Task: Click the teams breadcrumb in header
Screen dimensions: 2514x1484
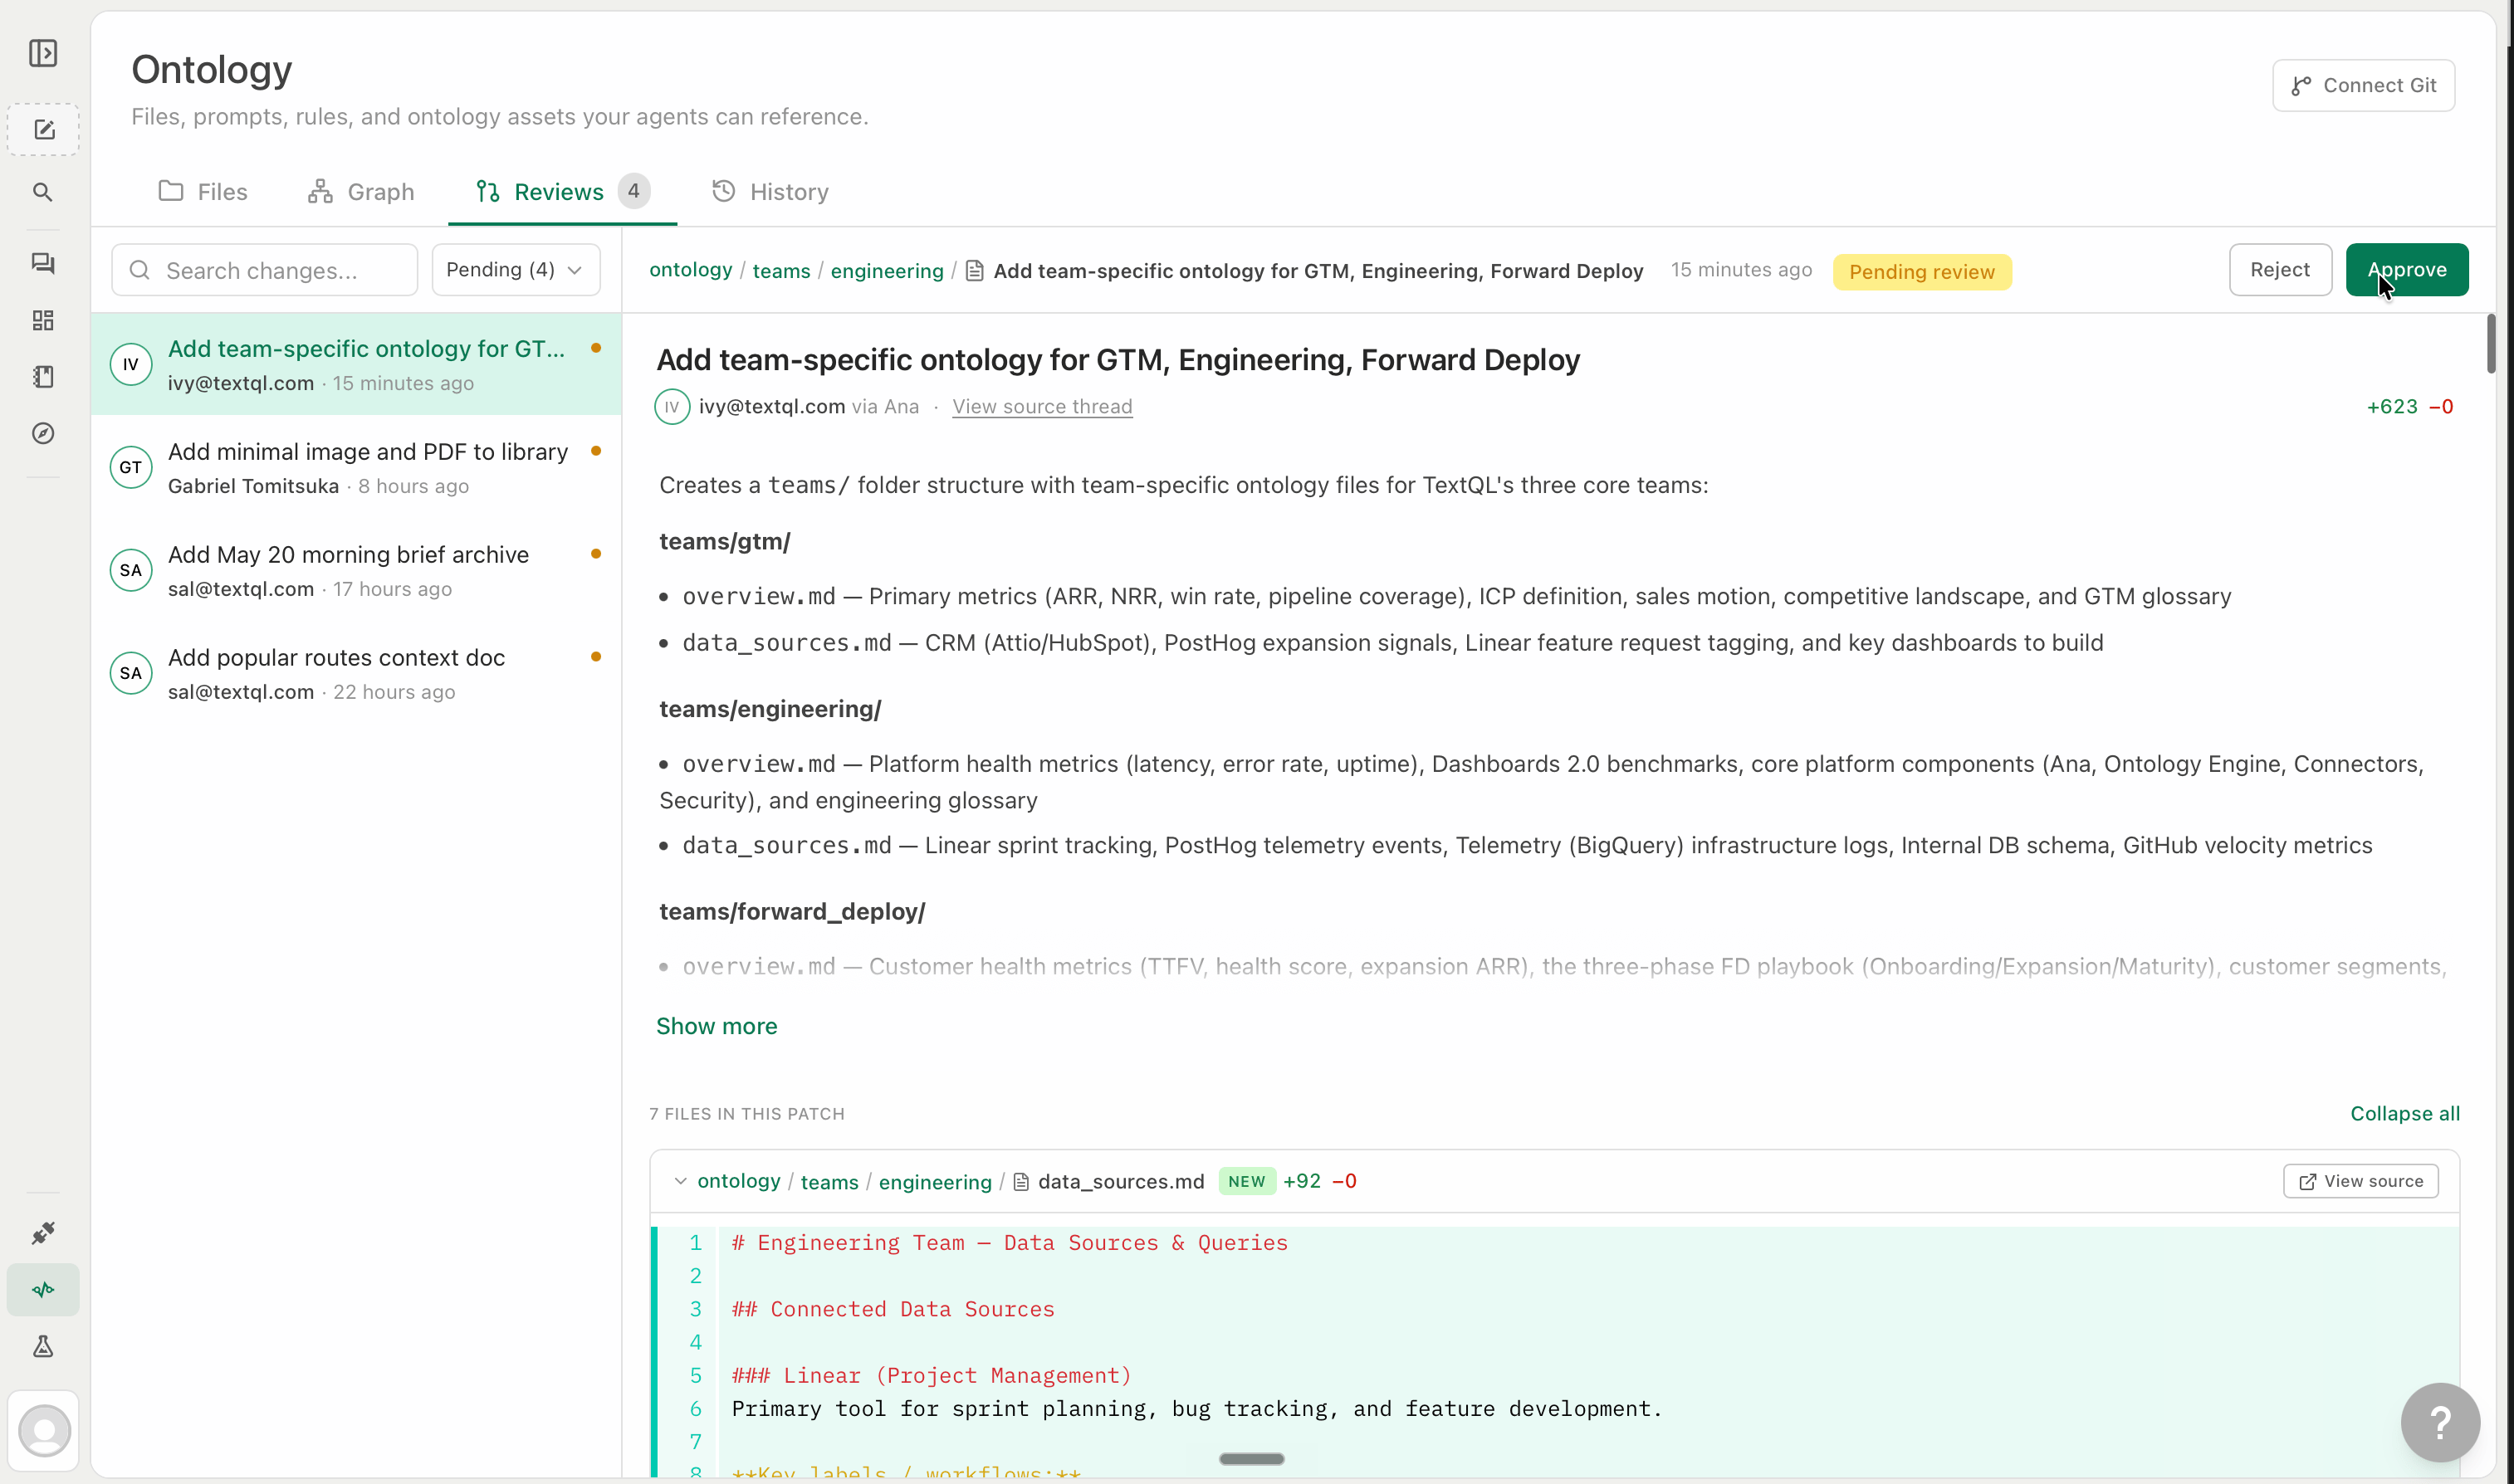Action: pos(781,271)
